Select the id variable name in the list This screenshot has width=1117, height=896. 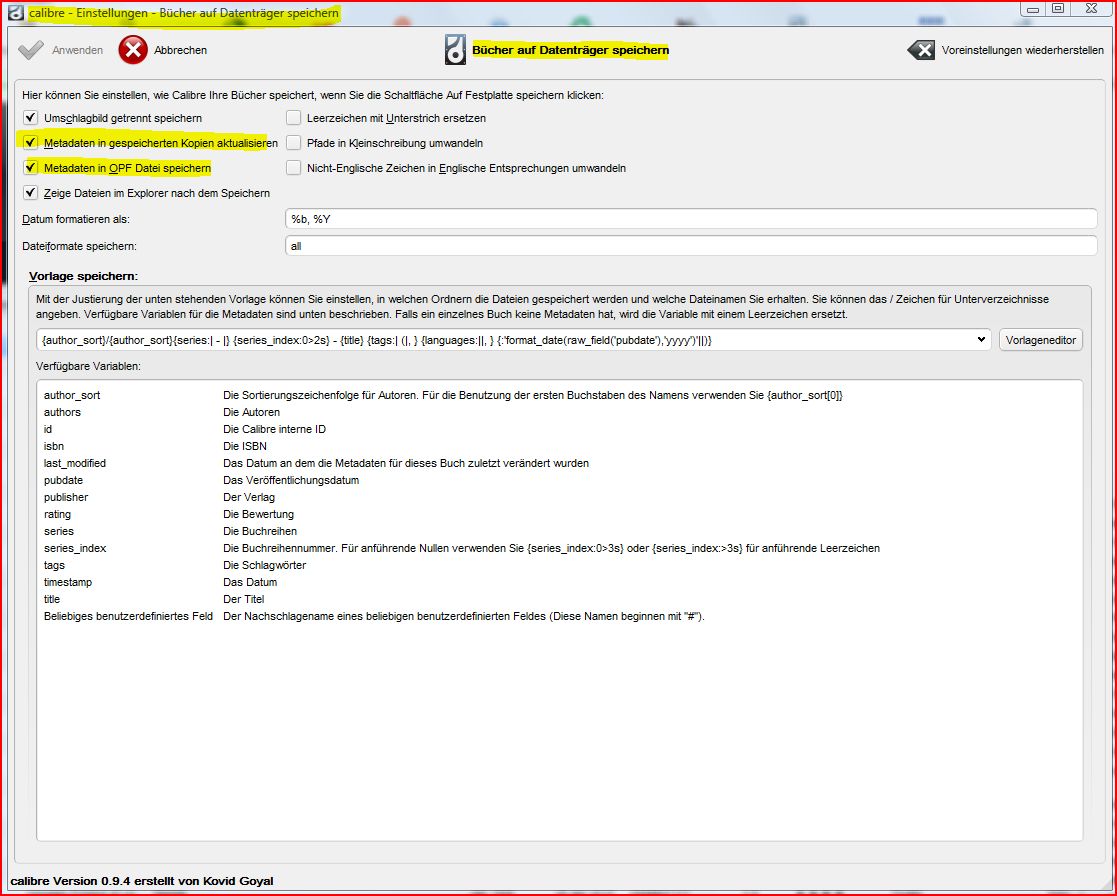(x=48, y=429)
